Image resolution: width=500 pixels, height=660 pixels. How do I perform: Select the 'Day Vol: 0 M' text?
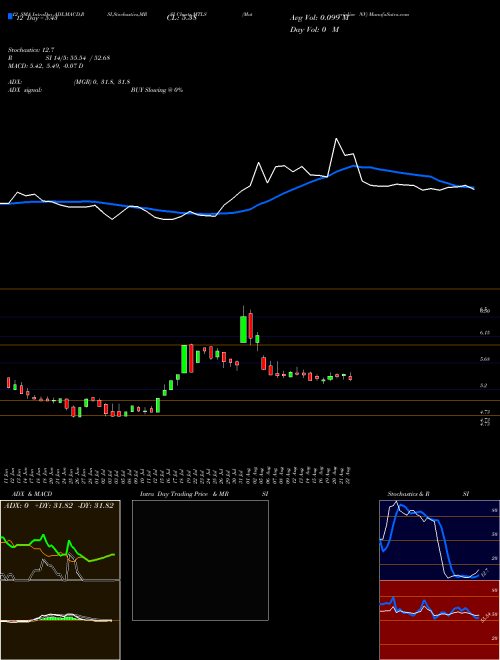pyautogui.click(x=314, y=29)
